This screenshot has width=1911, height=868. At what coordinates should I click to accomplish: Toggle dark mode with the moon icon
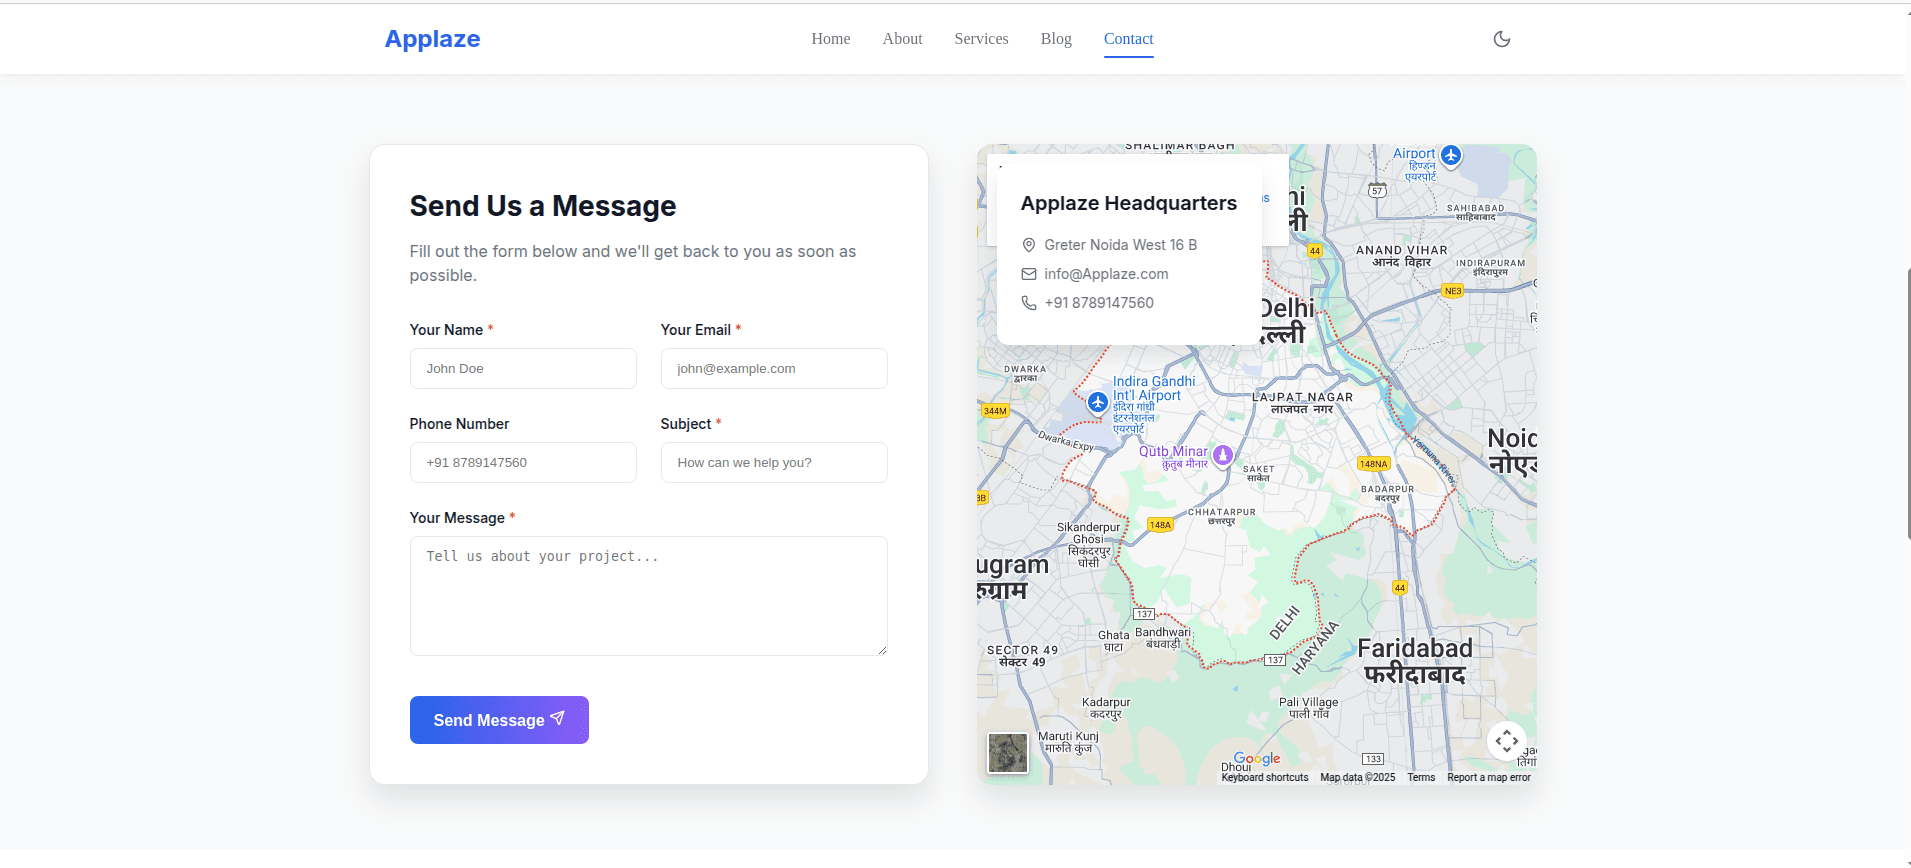(1501, 39)
